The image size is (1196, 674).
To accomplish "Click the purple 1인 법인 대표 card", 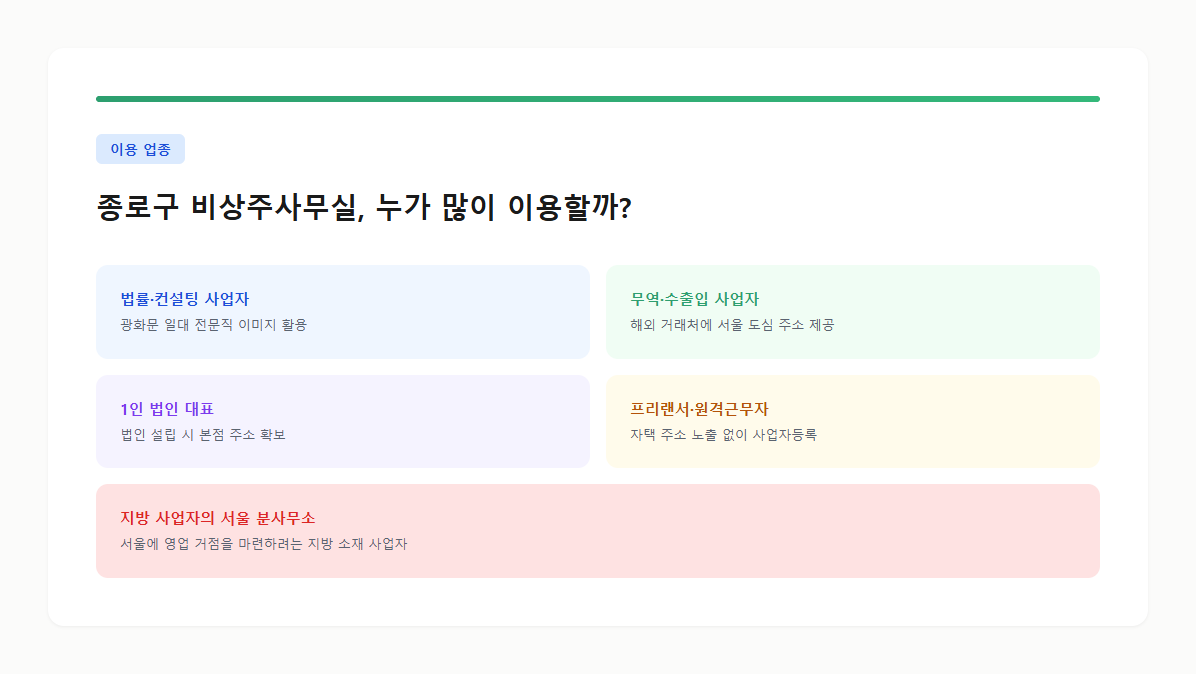I will pos(342,421).
